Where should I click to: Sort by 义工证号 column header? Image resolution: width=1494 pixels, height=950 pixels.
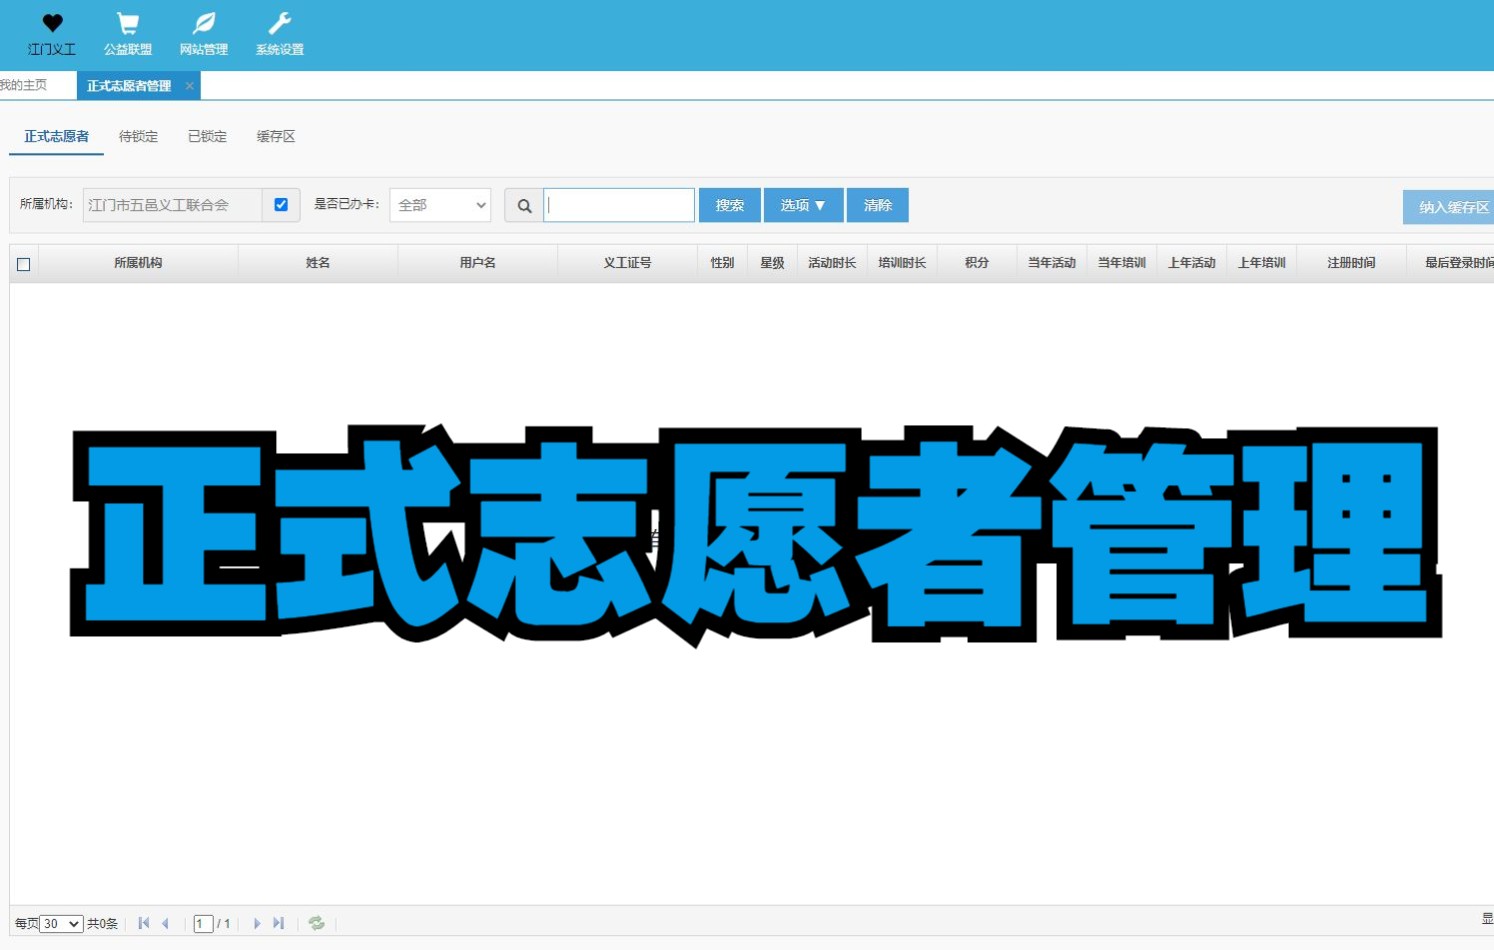(x=627, y=263)
